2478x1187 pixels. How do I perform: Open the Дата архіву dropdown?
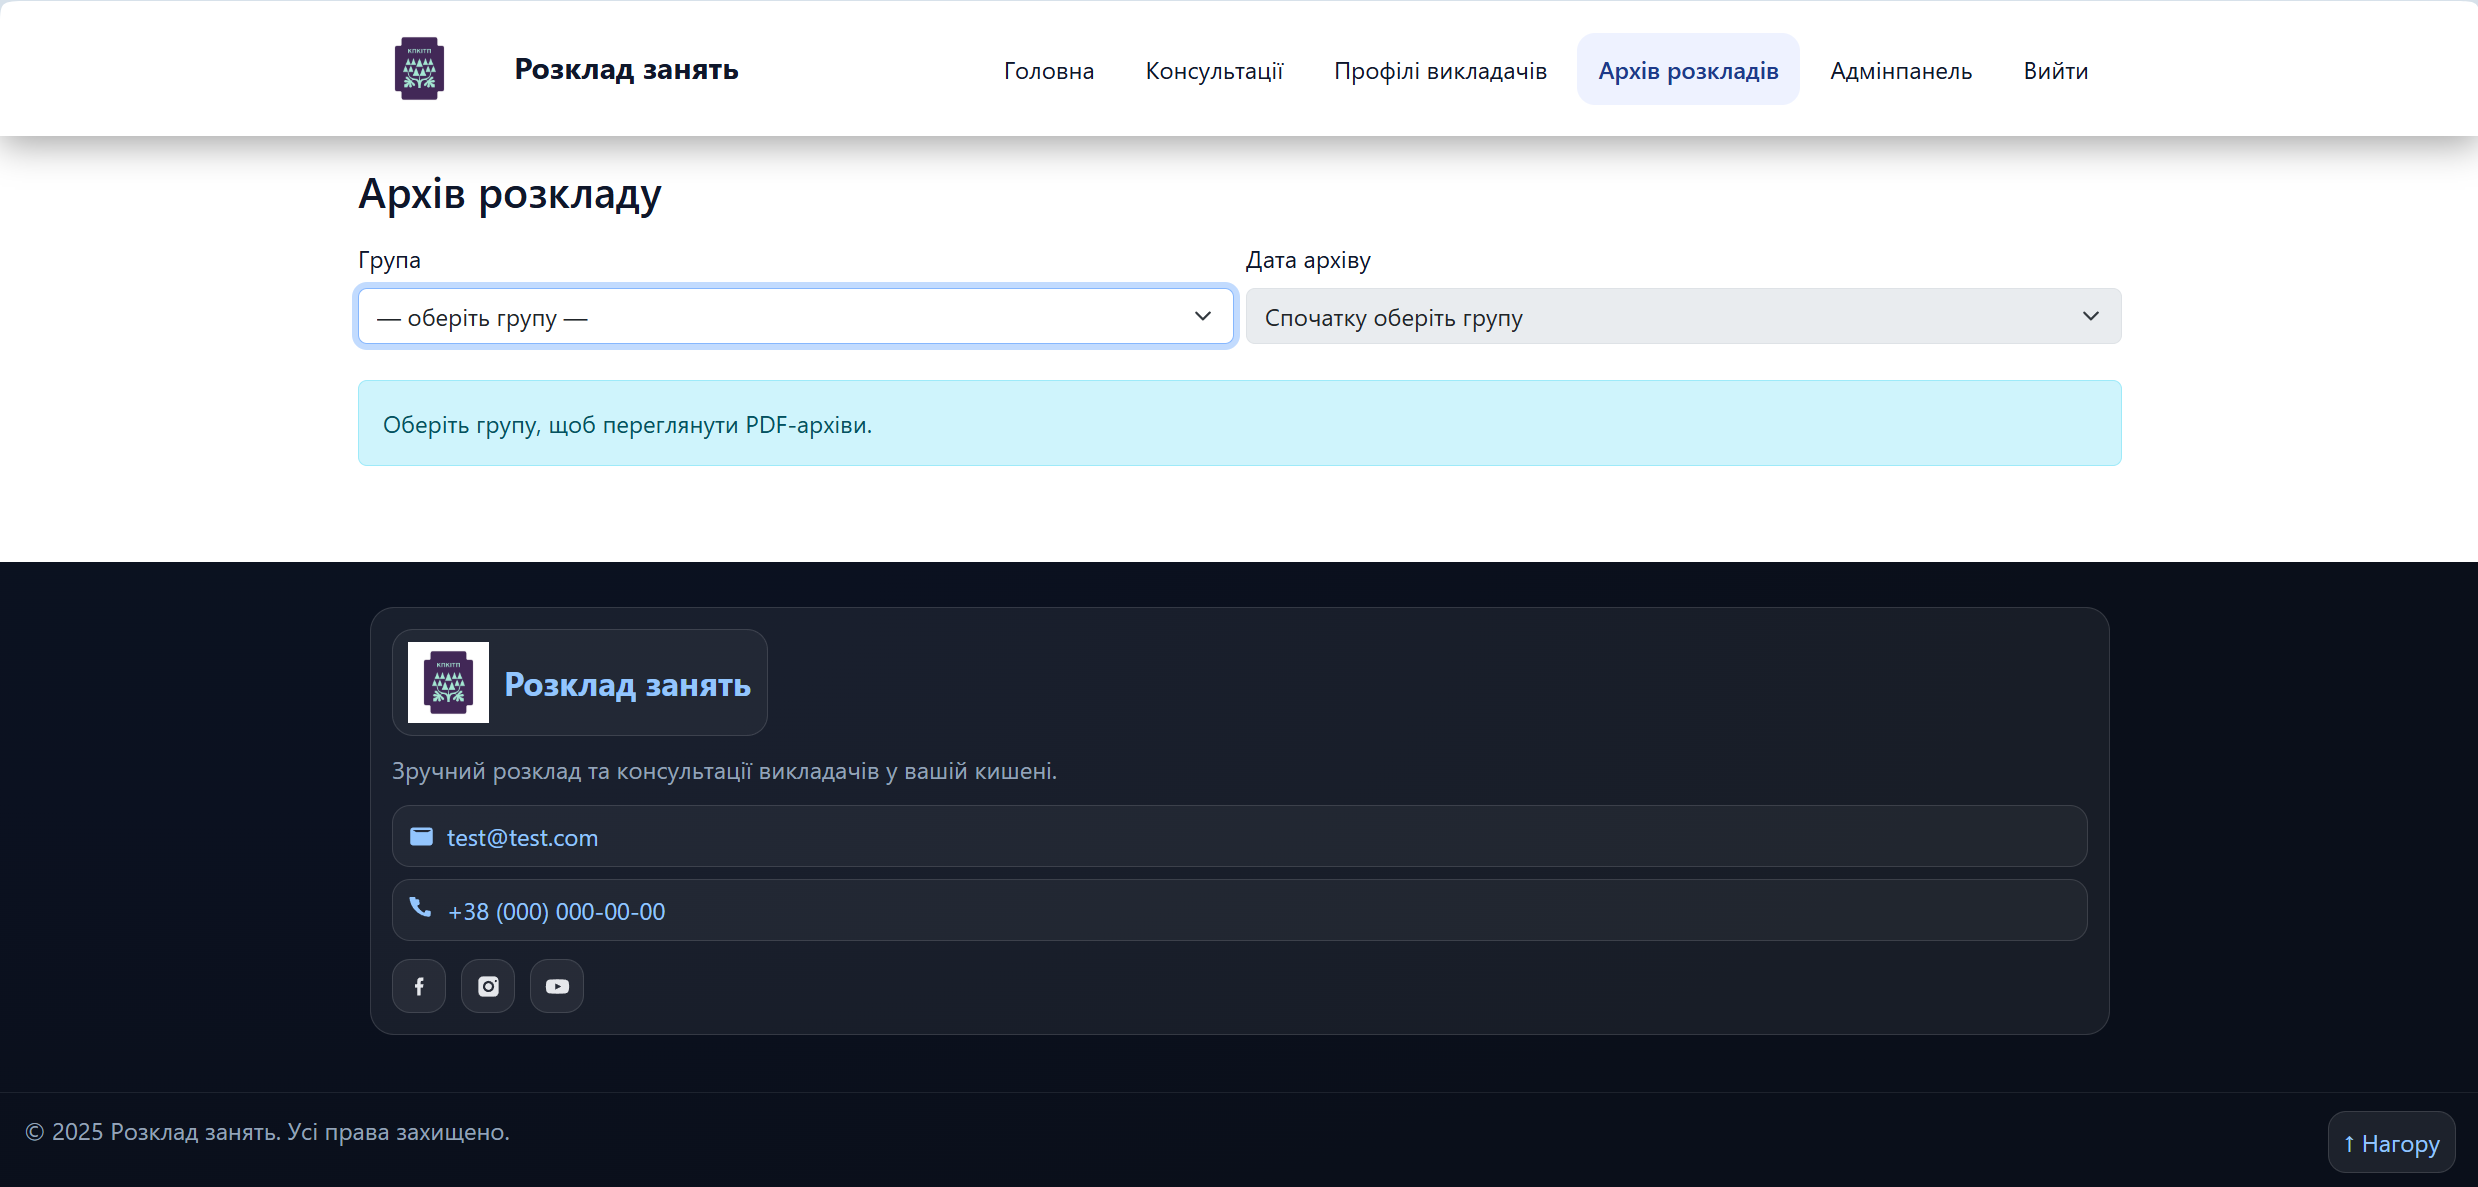click(1682, 317)
